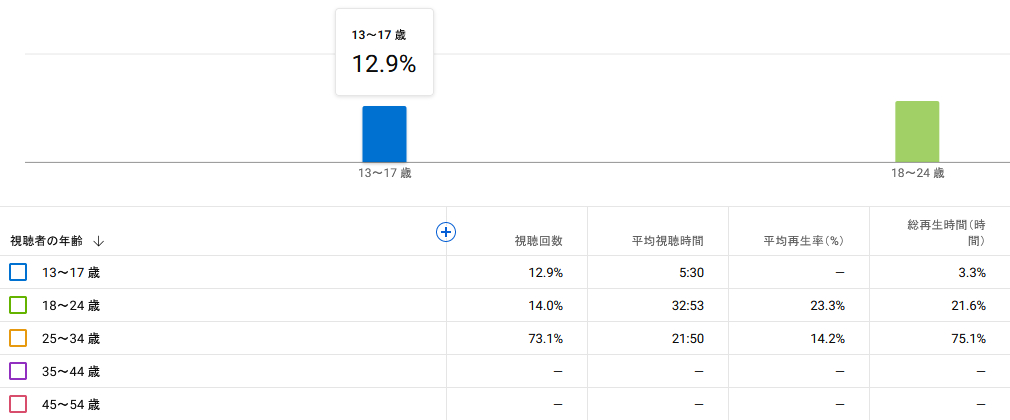The height and width of the screenshot is (420, 1010).
Task: Toggle the 18〜24 歳 checkbox
Action: tap(18, 305)
